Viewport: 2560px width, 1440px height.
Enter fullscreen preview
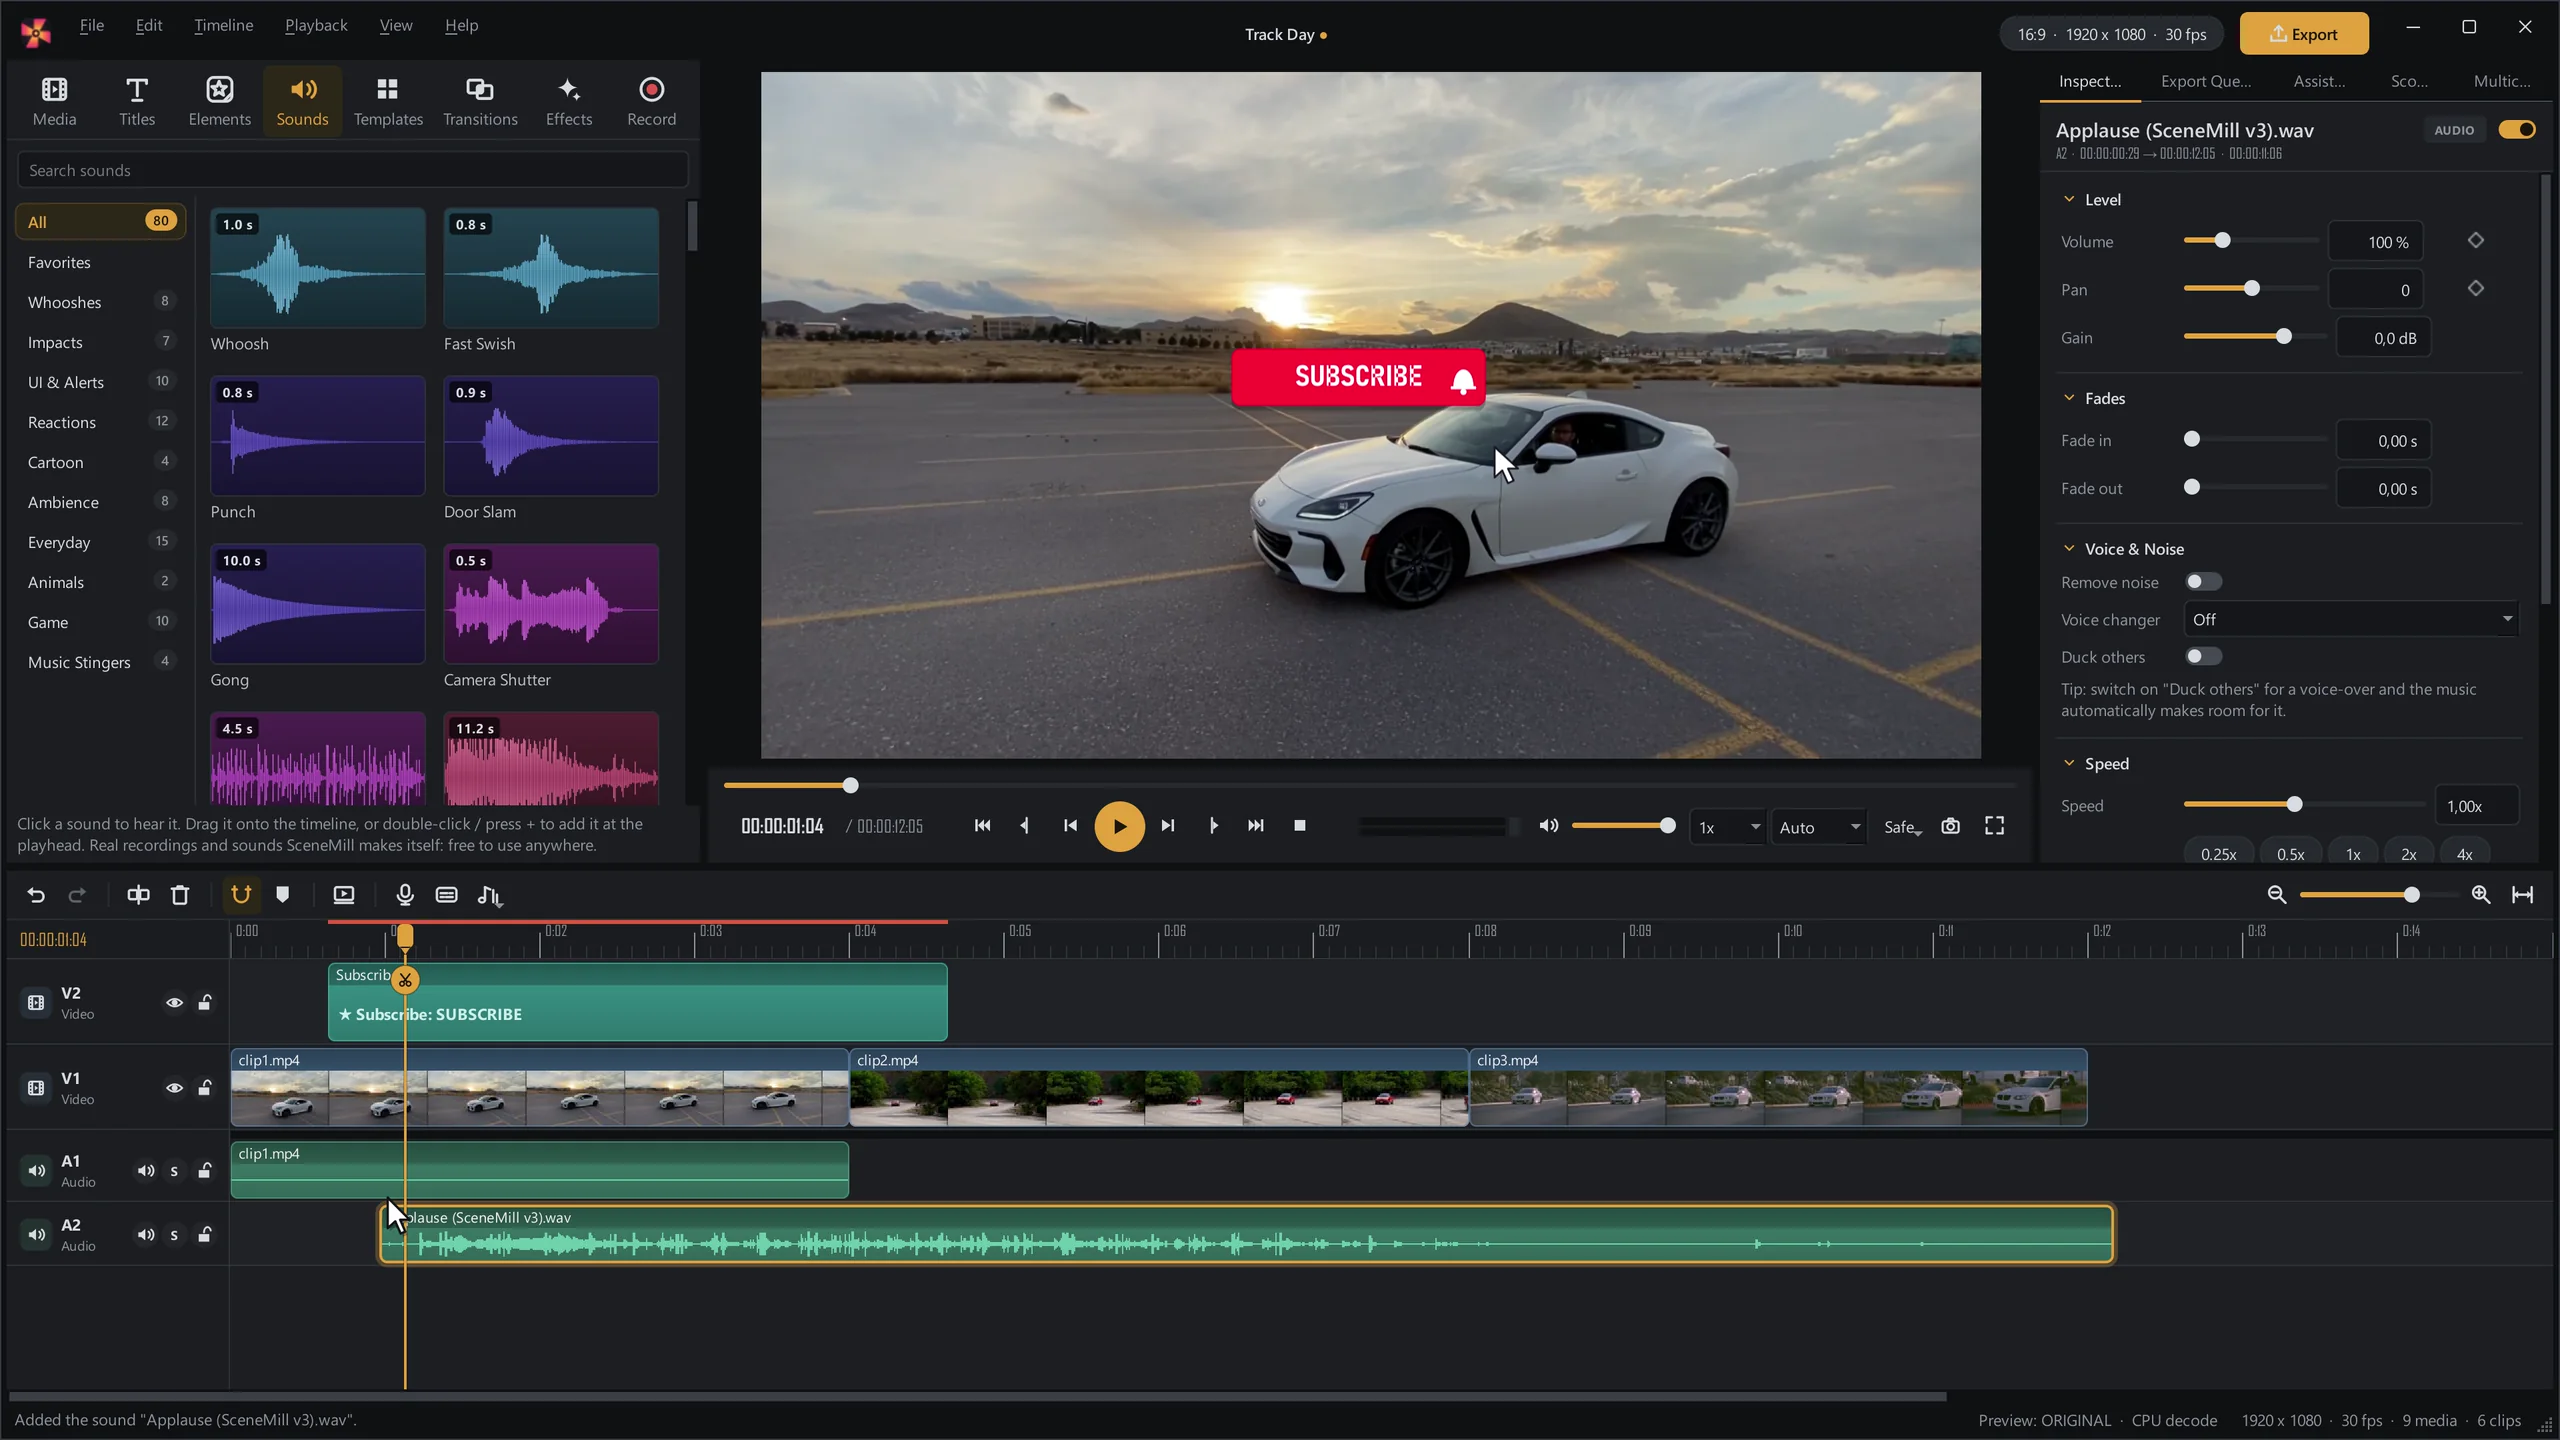coord(1995,826)
